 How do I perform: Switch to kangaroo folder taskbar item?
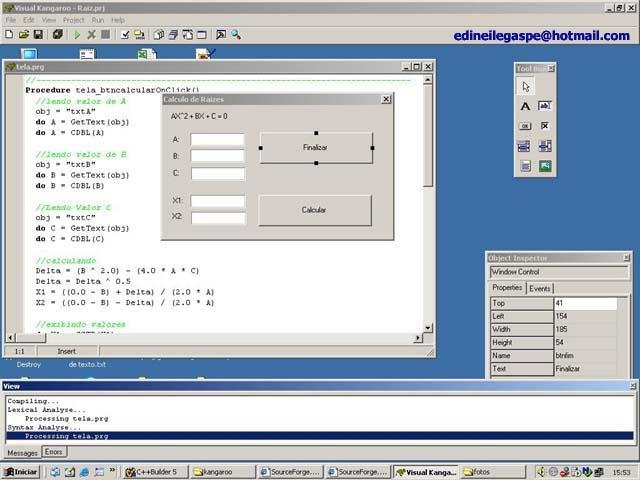223,472
